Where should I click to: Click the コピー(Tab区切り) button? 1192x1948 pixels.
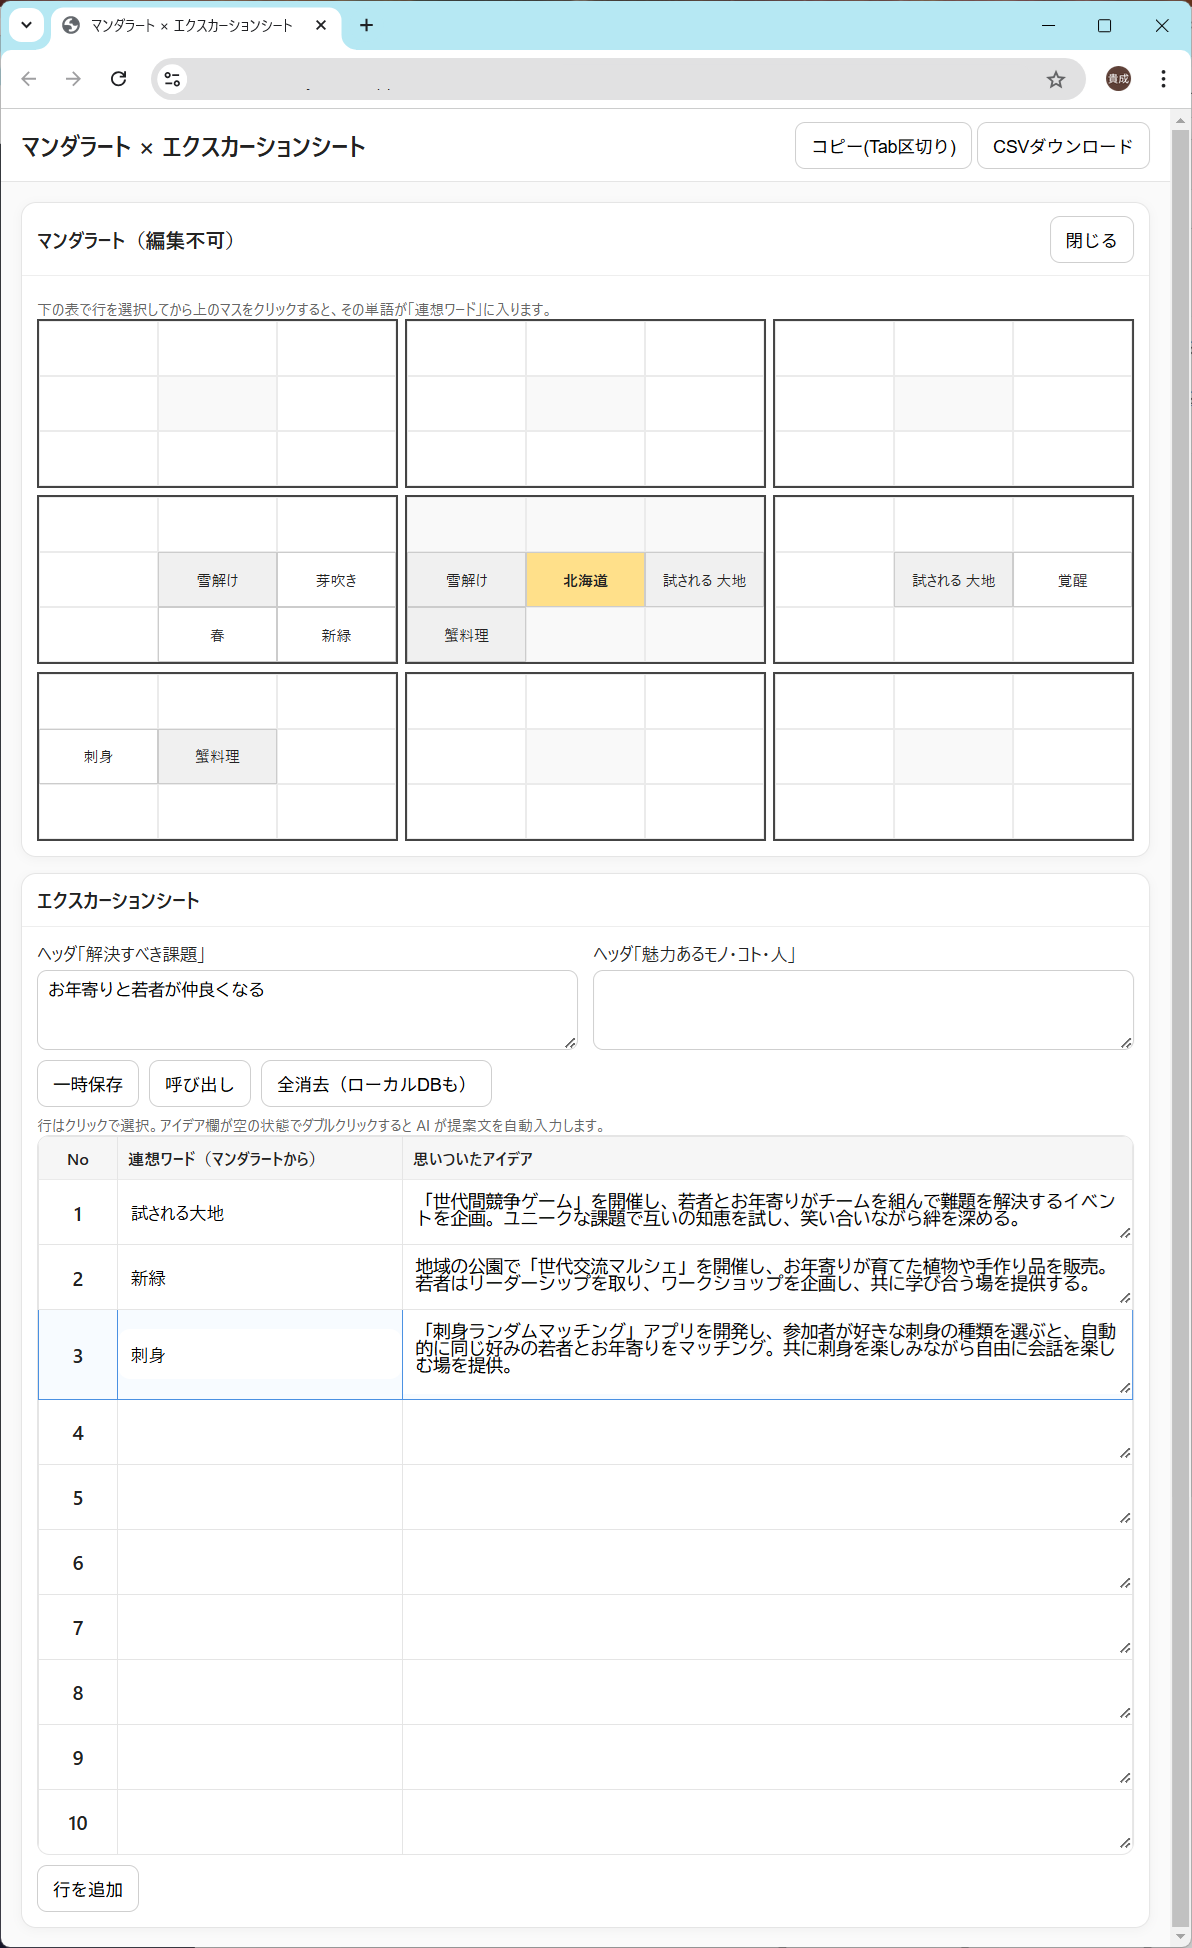click(883, 147)
